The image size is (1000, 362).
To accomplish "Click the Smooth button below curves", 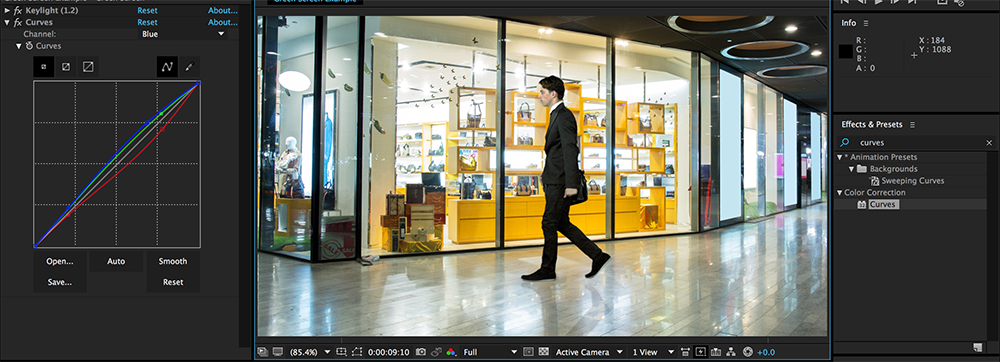I will [x=173, y=261].
